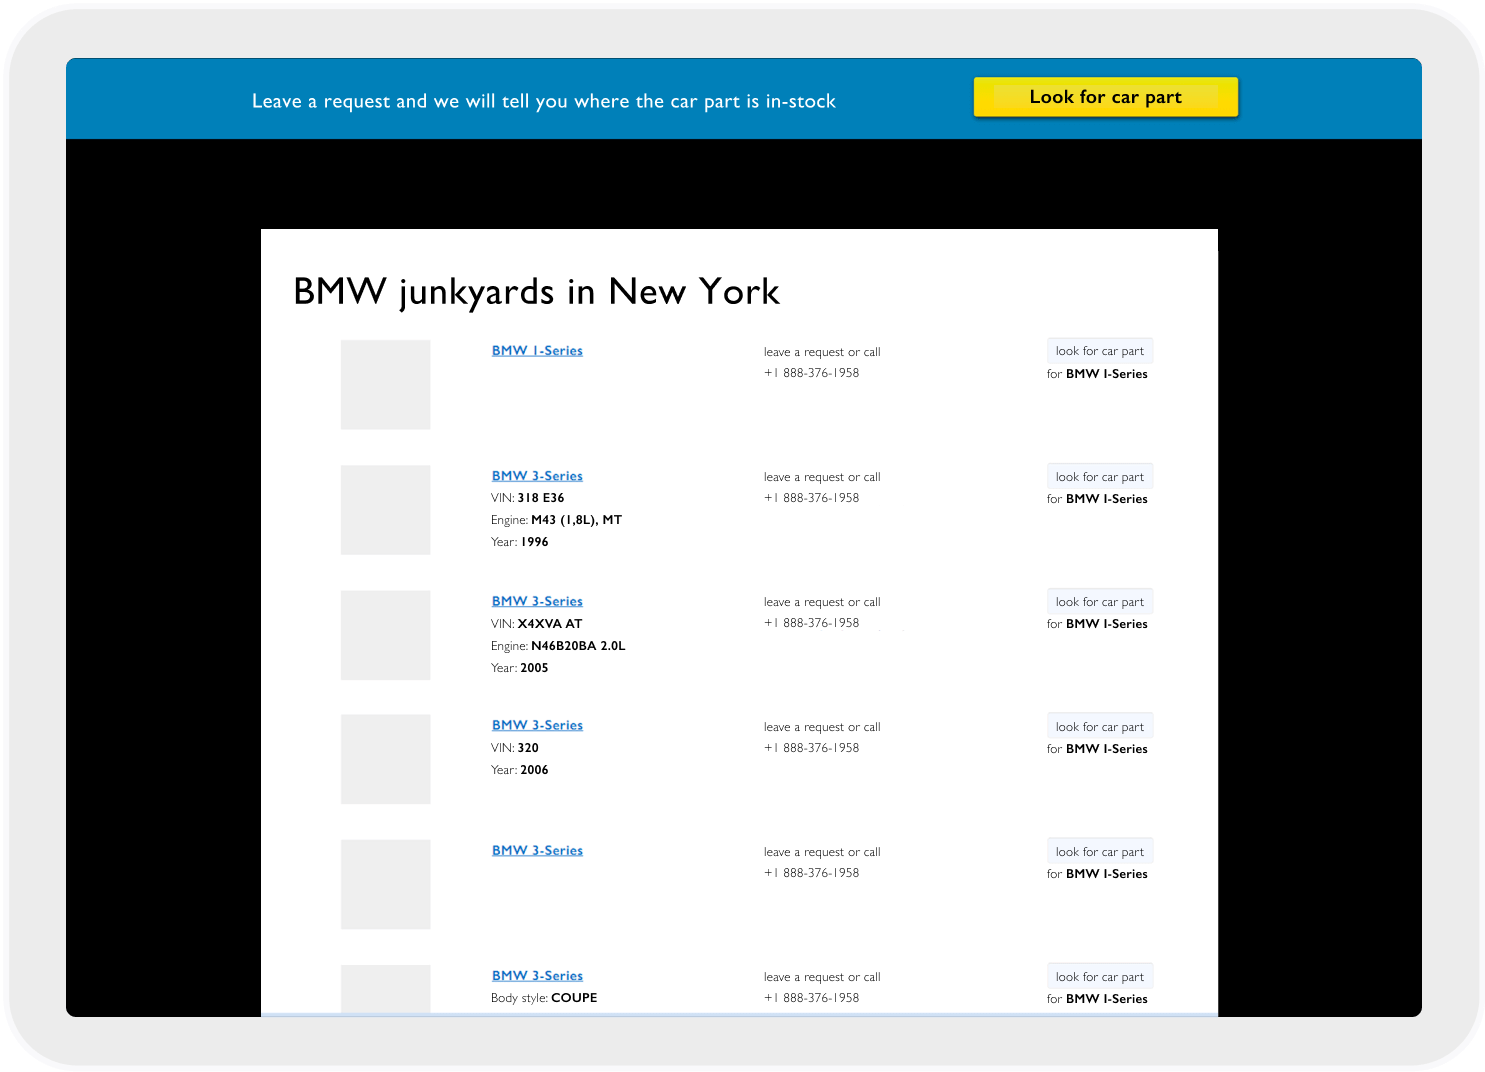Screen dimensions: 1485x1072
Task: Call +1 888-376-1958 from the 2005 listing
Action: [810, 622]
